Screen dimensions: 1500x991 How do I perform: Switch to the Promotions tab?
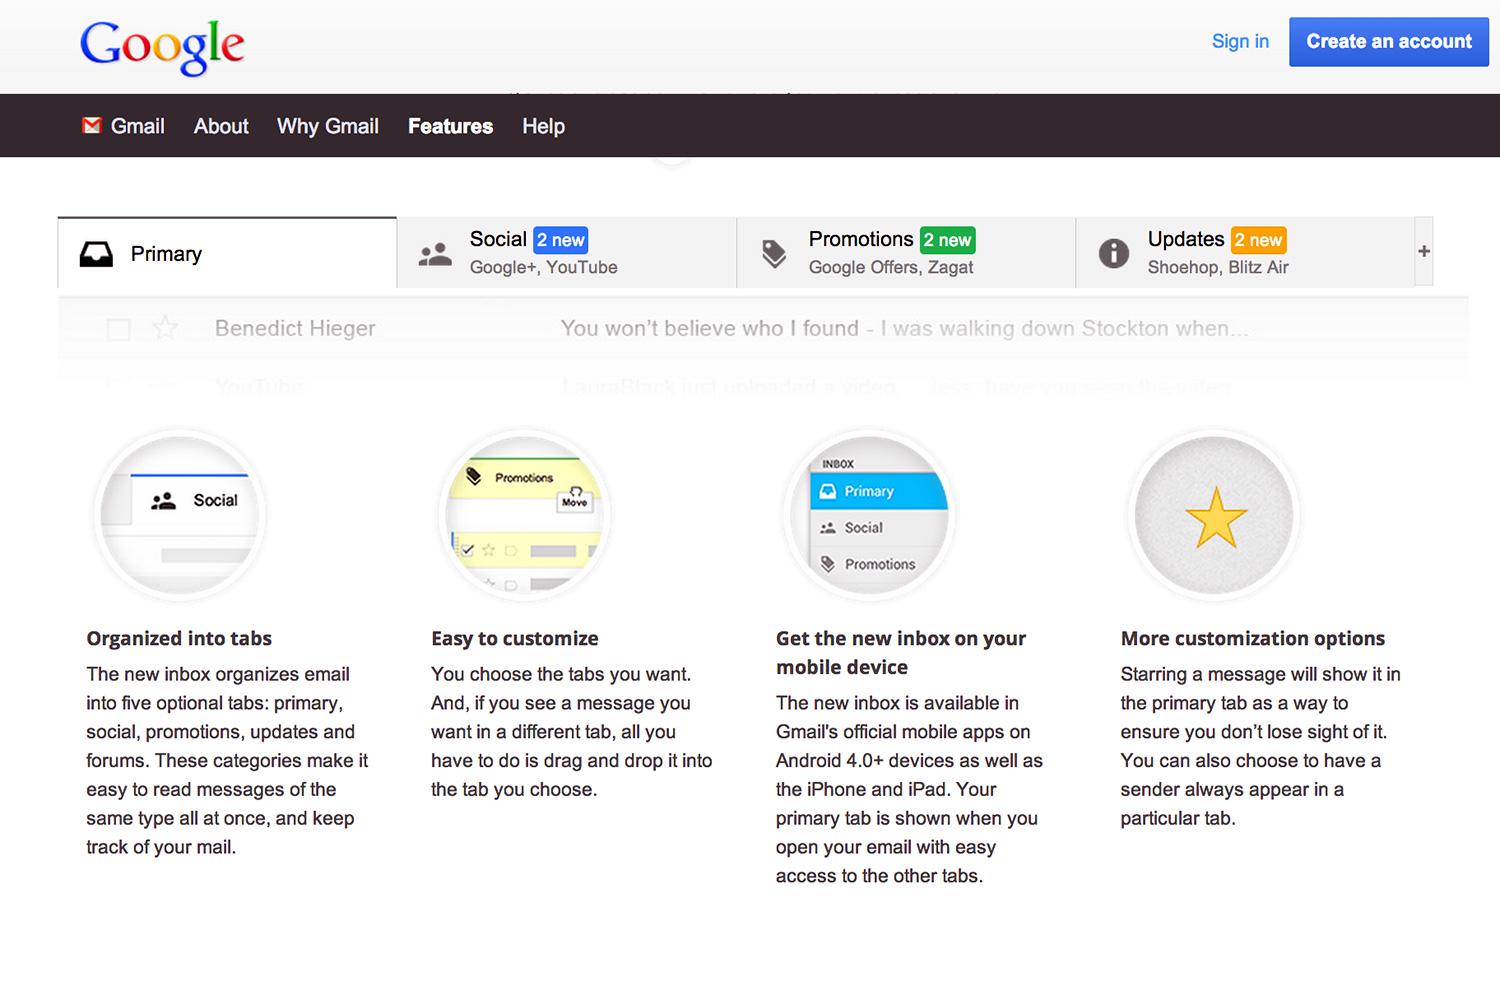[x=906, y=253]
